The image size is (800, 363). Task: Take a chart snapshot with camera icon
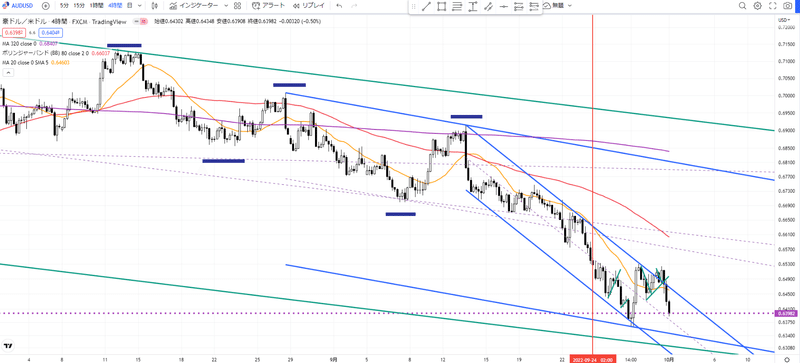coord(788,6)
